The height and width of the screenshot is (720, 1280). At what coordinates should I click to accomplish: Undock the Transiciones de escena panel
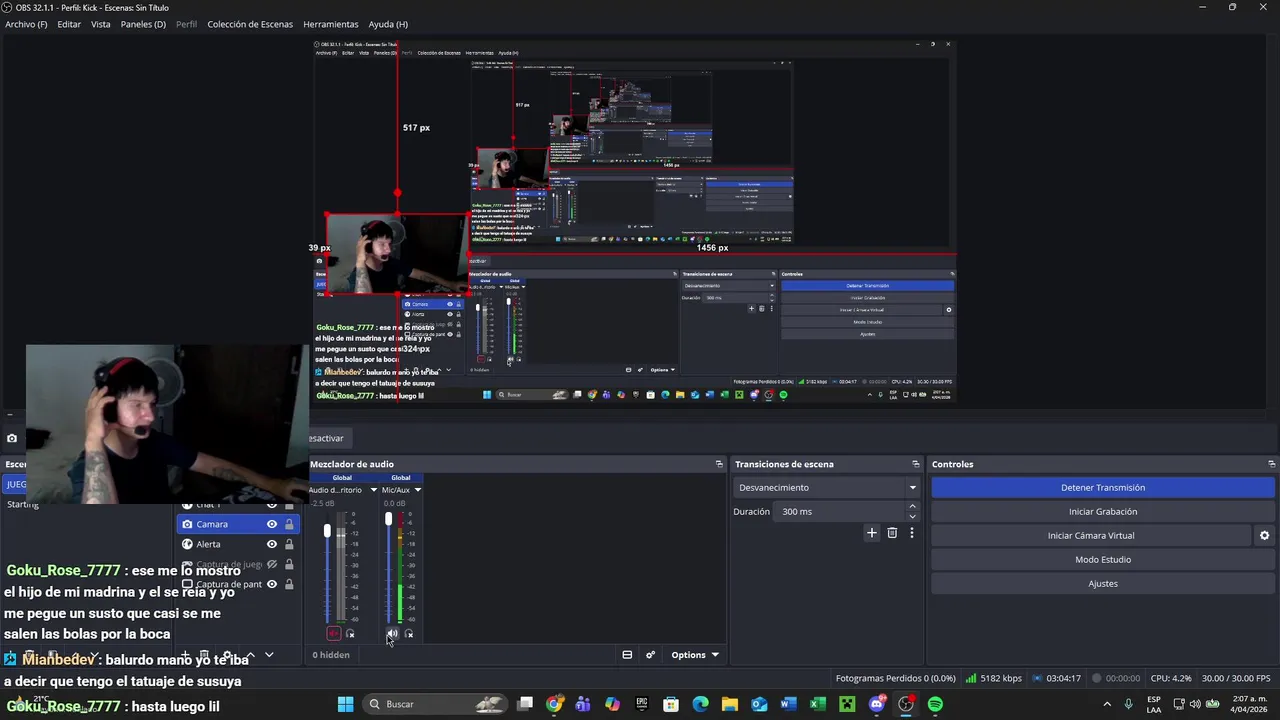tap(915, 464)
